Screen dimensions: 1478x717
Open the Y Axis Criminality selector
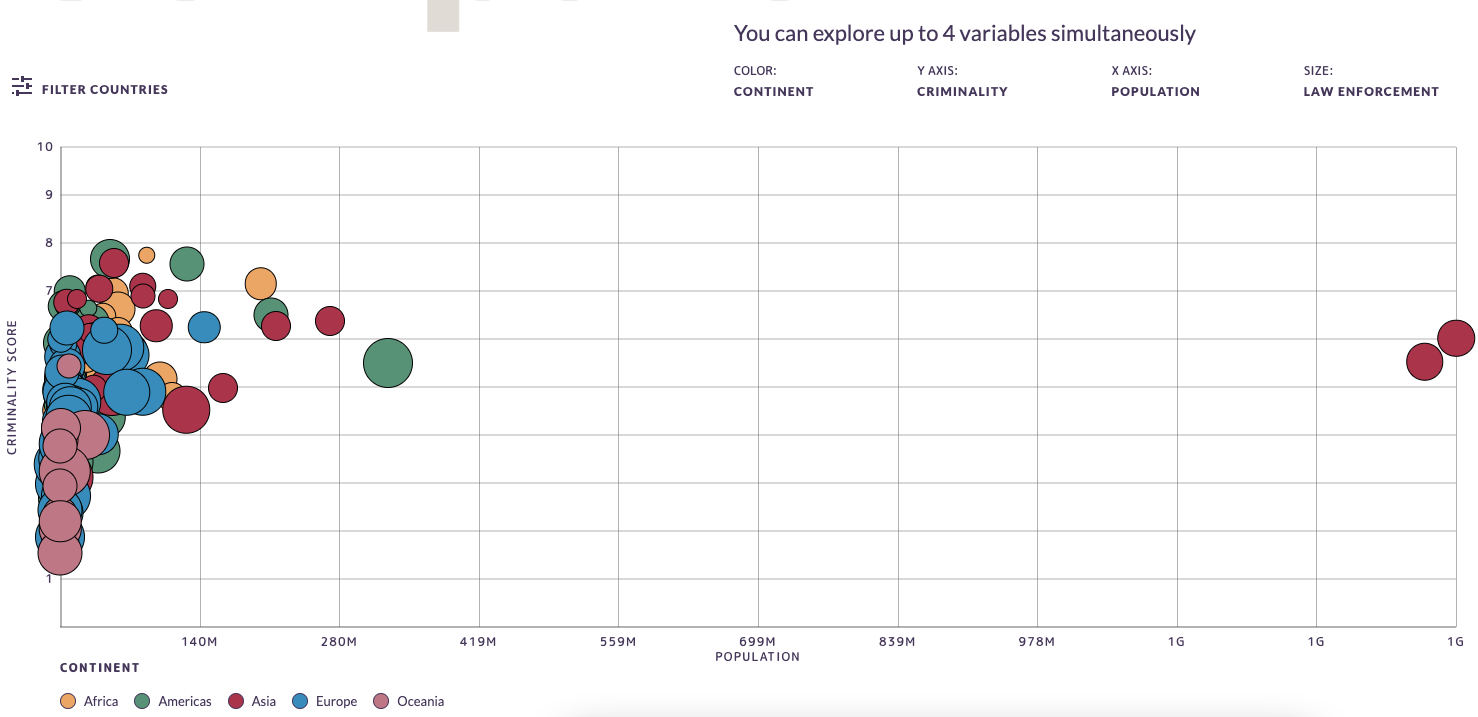coord(962,91)
